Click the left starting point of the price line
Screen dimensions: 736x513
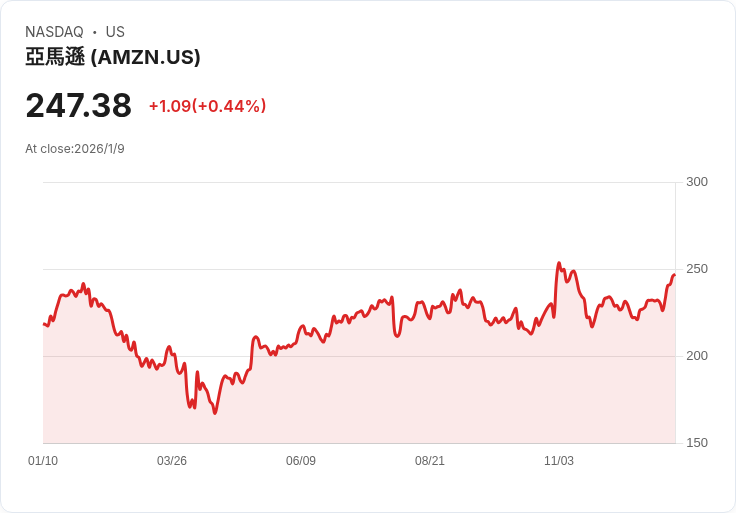coord(44,324)
